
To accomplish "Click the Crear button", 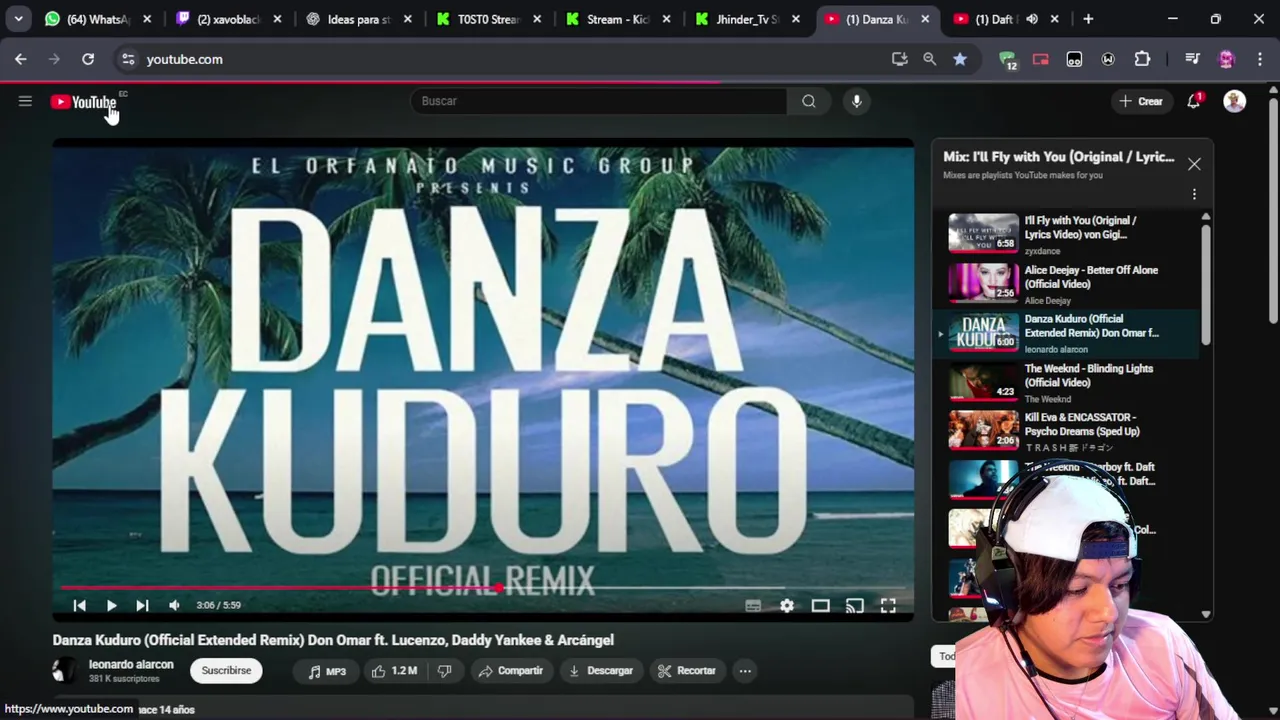I will point(1141,101).
